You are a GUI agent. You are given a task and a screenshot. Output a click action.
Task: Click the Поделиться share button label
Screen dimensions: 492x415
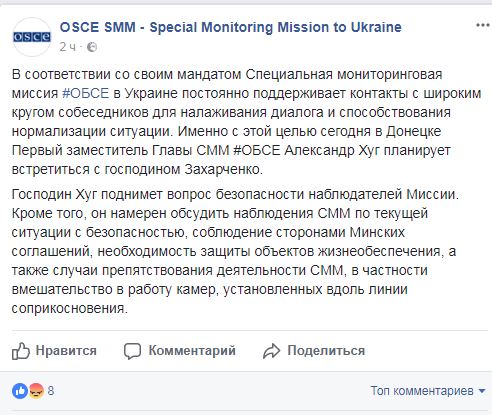click(x=326, y=351)
